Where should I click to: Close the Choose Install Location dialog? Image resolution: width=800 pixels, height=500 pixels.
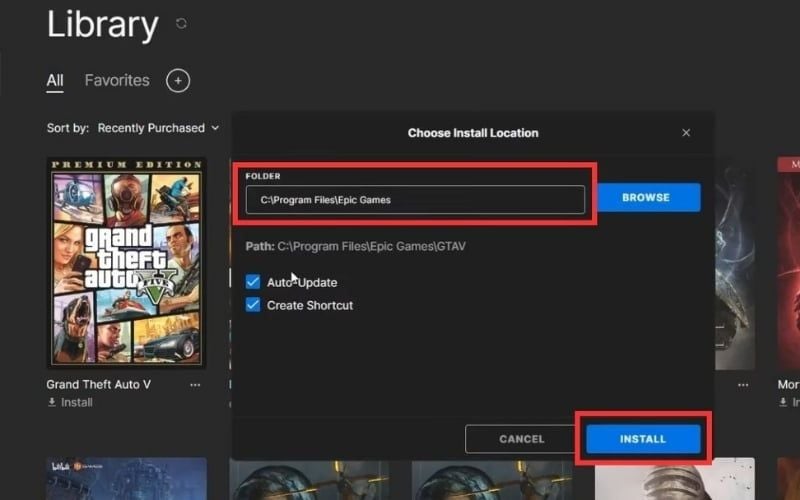pos(686,133)
